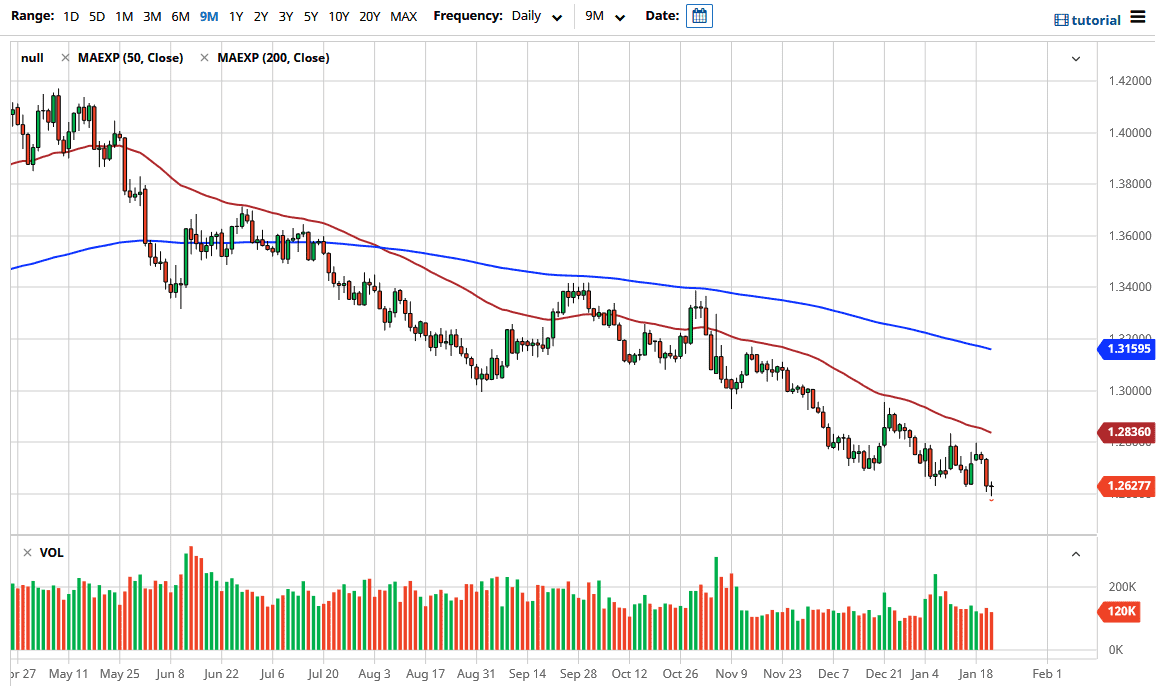The width and height of the screenshot is (1158, 690).
Task: Click the Aug 3 date label
Action: coord(374,674)
